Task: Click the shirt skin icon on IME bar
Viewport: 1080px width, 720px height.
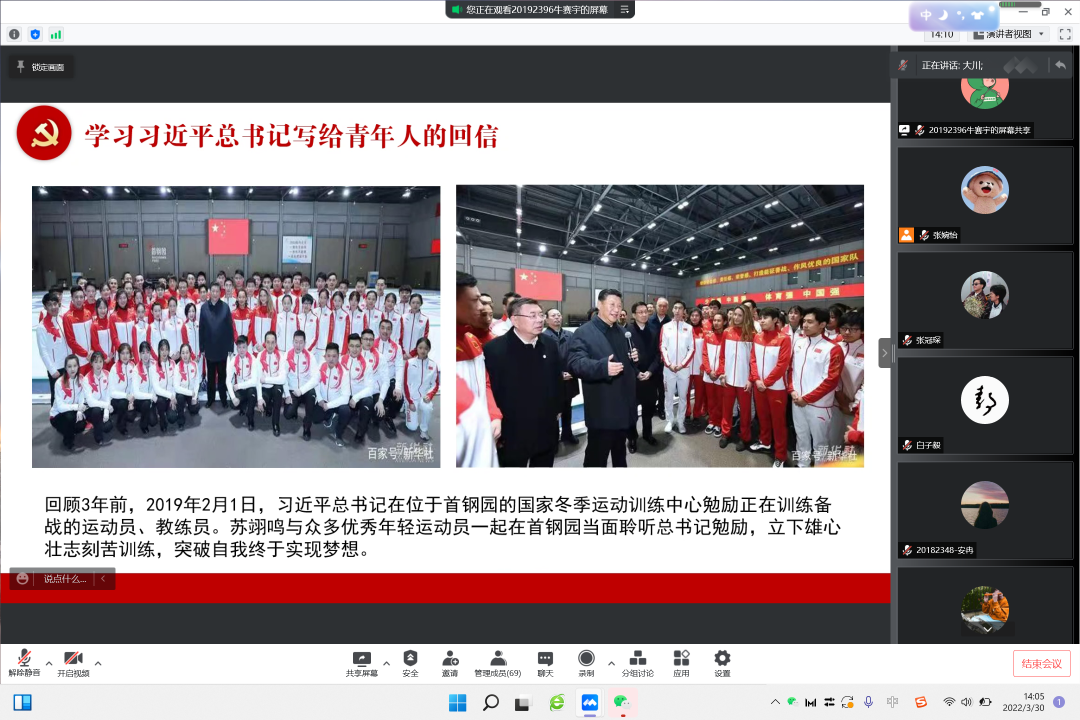Action: tap(977, 15)
